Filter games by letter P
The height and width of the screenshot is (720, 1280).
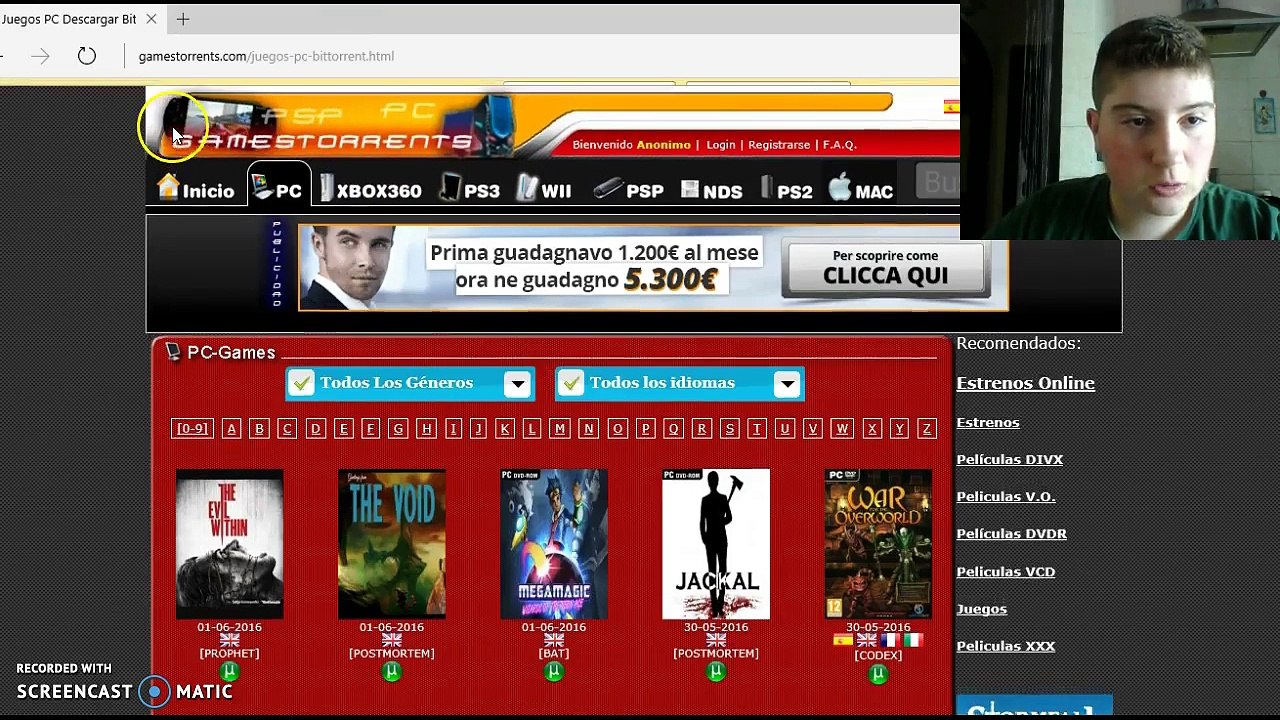click(646, 428)
